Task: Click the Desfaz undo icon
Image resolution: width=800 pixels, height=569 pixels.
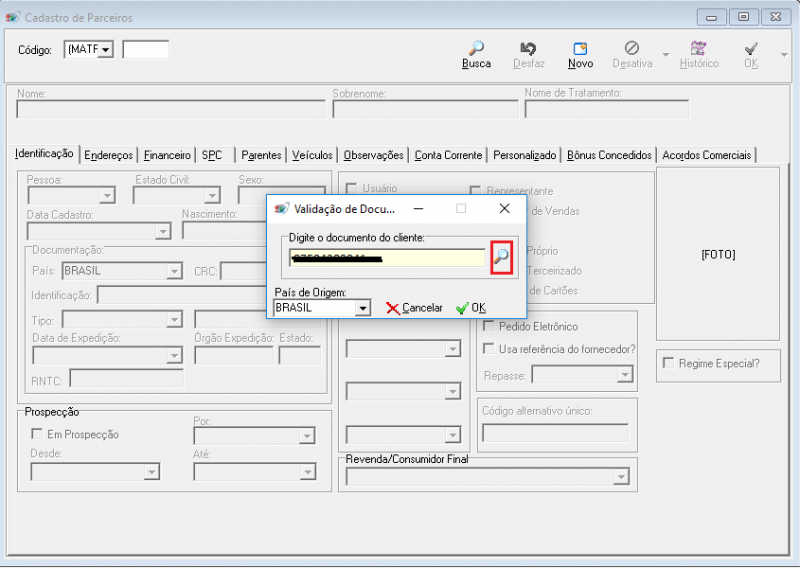Action: click(x=528, y=49)
